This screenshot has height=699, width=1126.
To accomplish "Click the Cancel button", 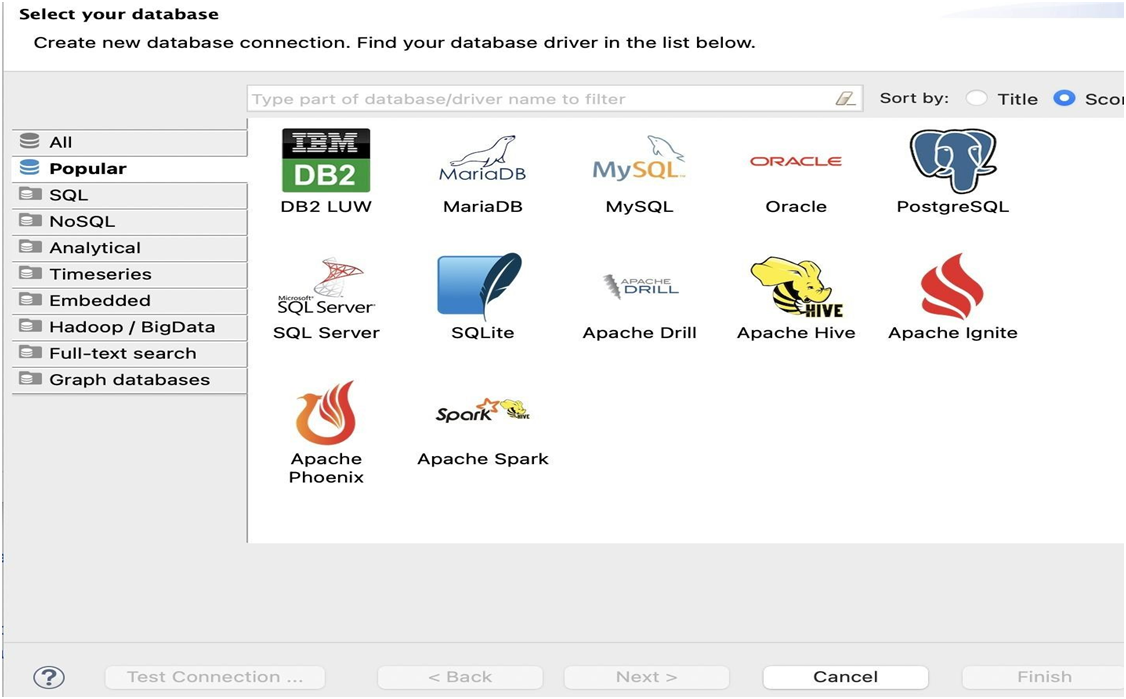I will pos(845,677).
